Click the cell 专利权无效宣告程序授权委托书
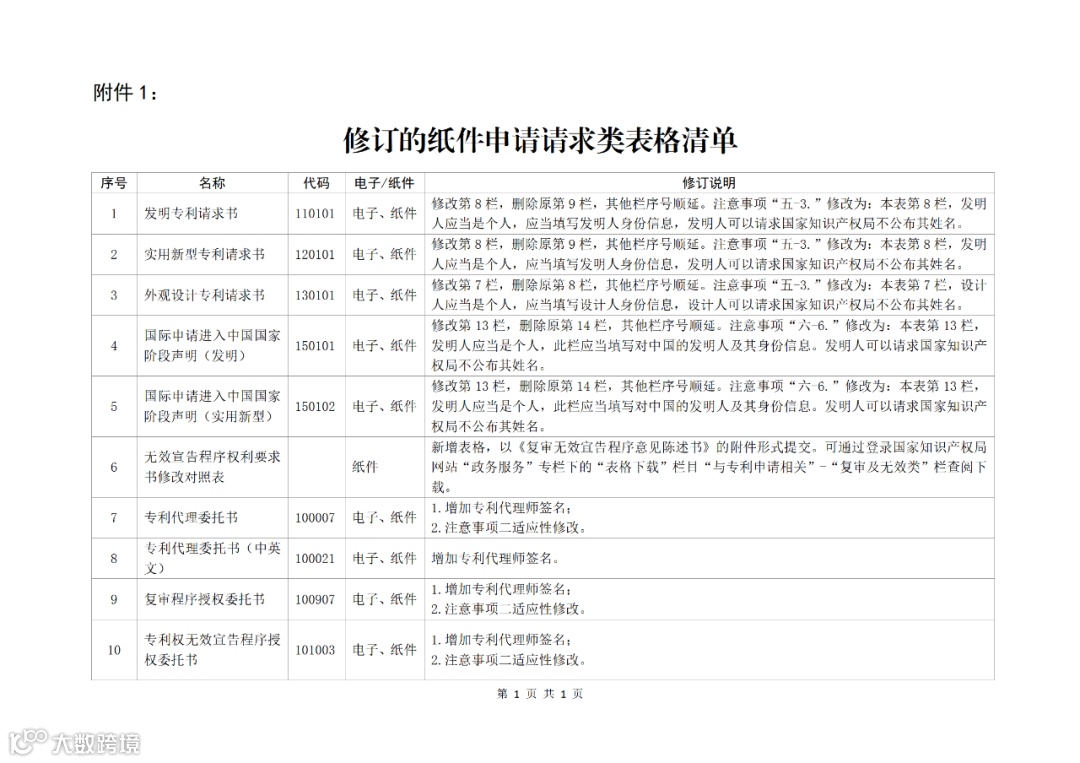This screenshot has height=763, width=1080. pos(212,649)
